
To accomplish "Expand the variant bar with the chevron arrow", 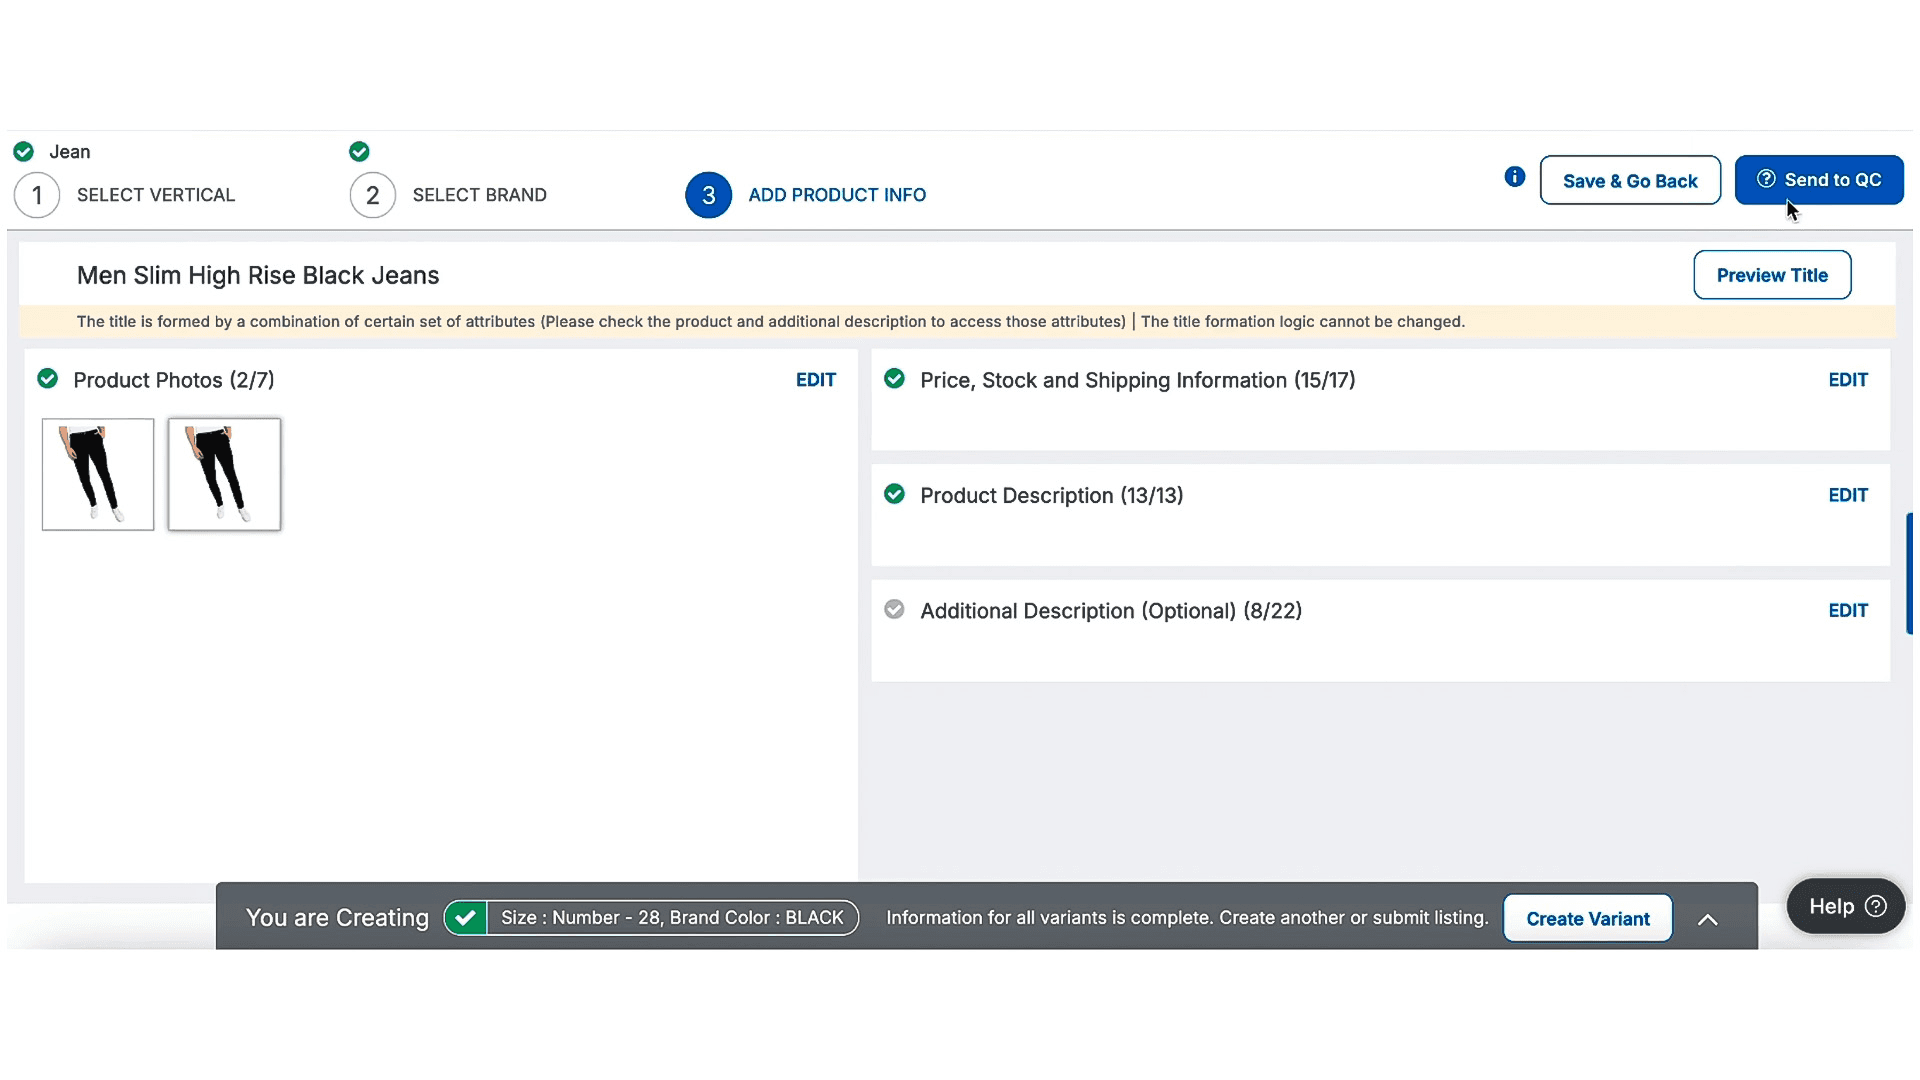I will click(1707, 920).
